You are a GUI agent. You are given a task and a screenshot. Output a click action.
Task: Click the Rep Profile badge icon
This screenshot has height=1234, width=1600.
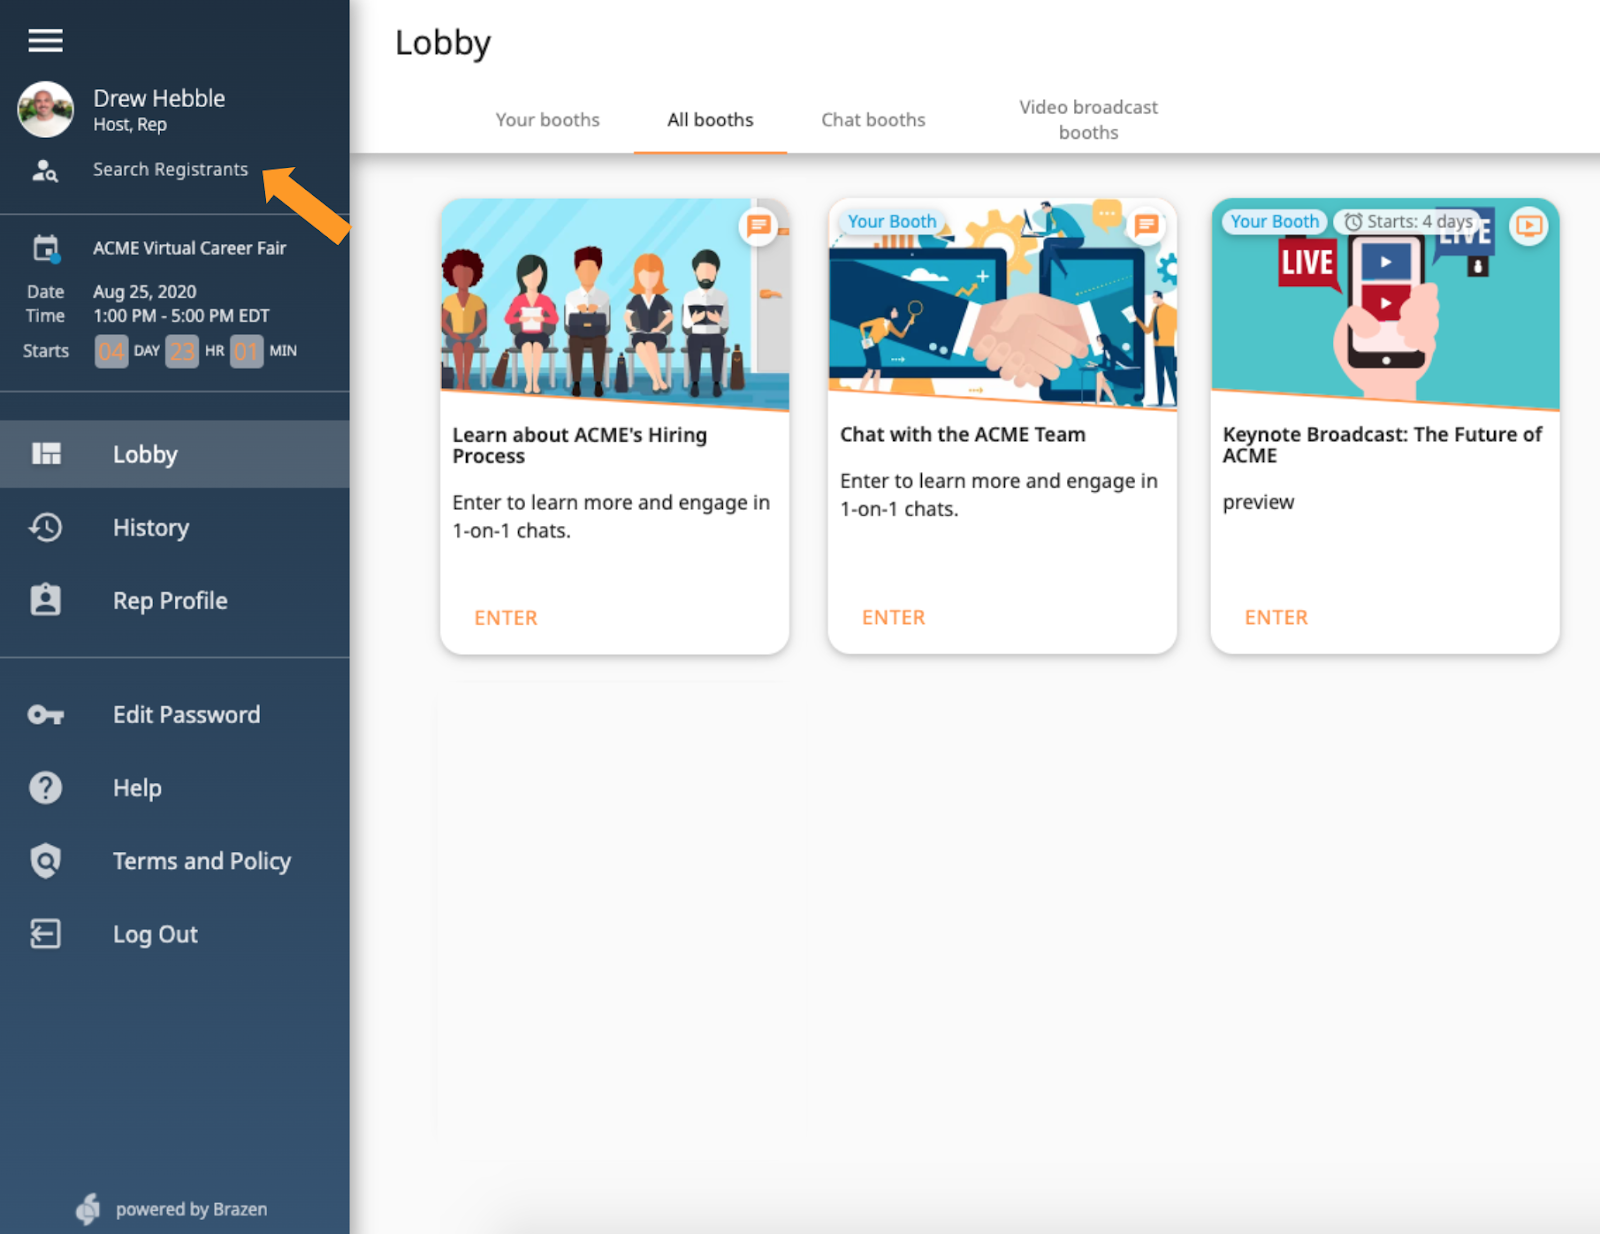[x=46, y=600]
